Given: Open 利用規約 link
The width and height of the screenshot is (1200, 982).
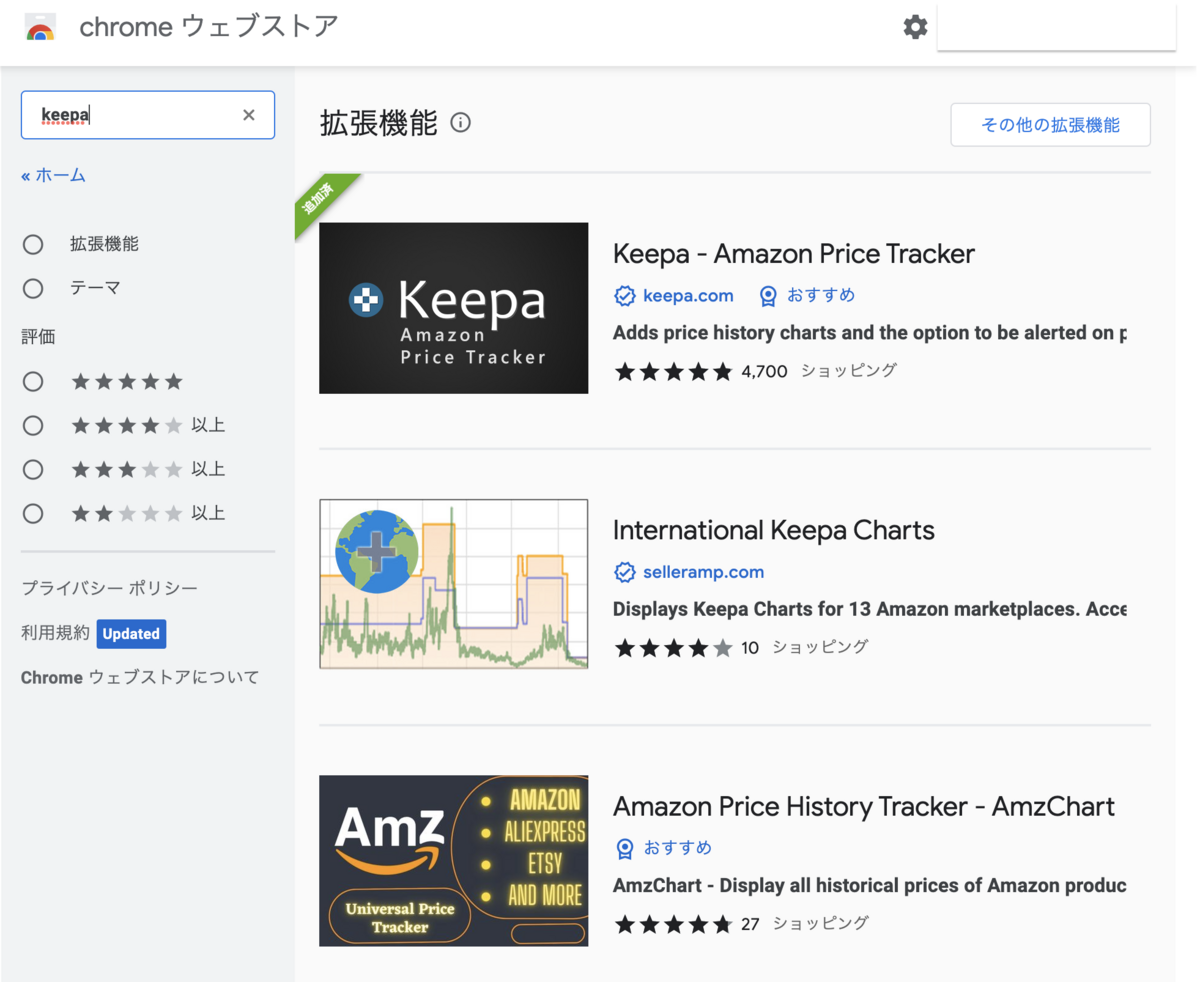Looking at the screenshot, I should [55, 633].
